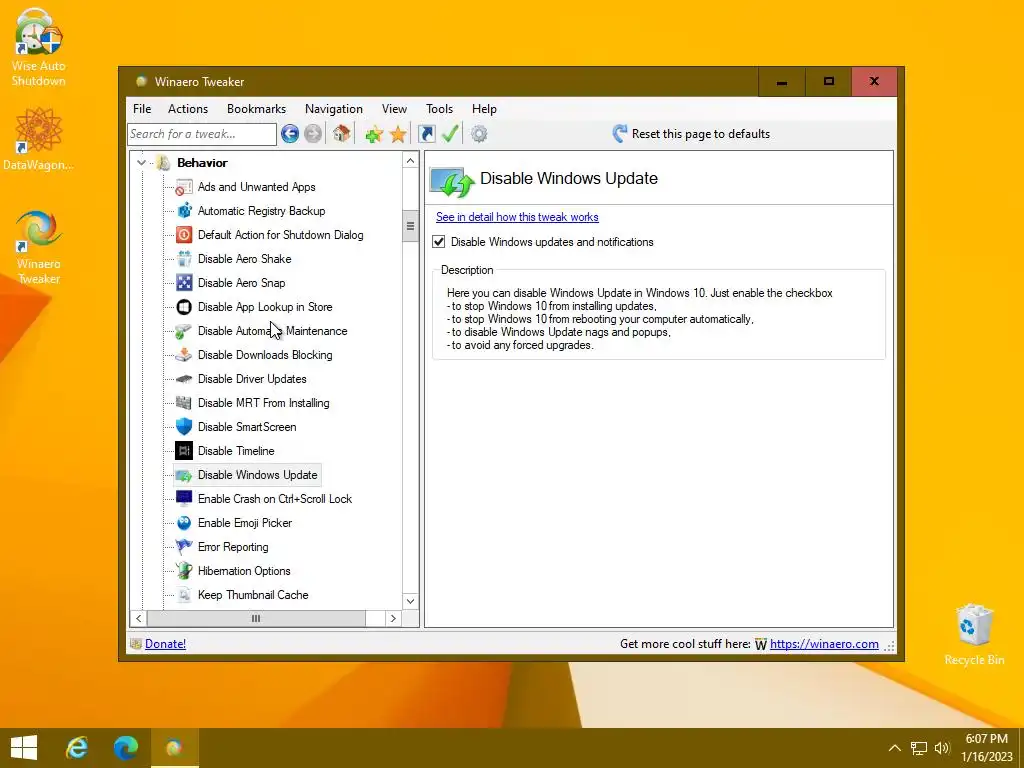
Task: Open Wise Auto Shutdown desktop shortcut
Action: 39,47
